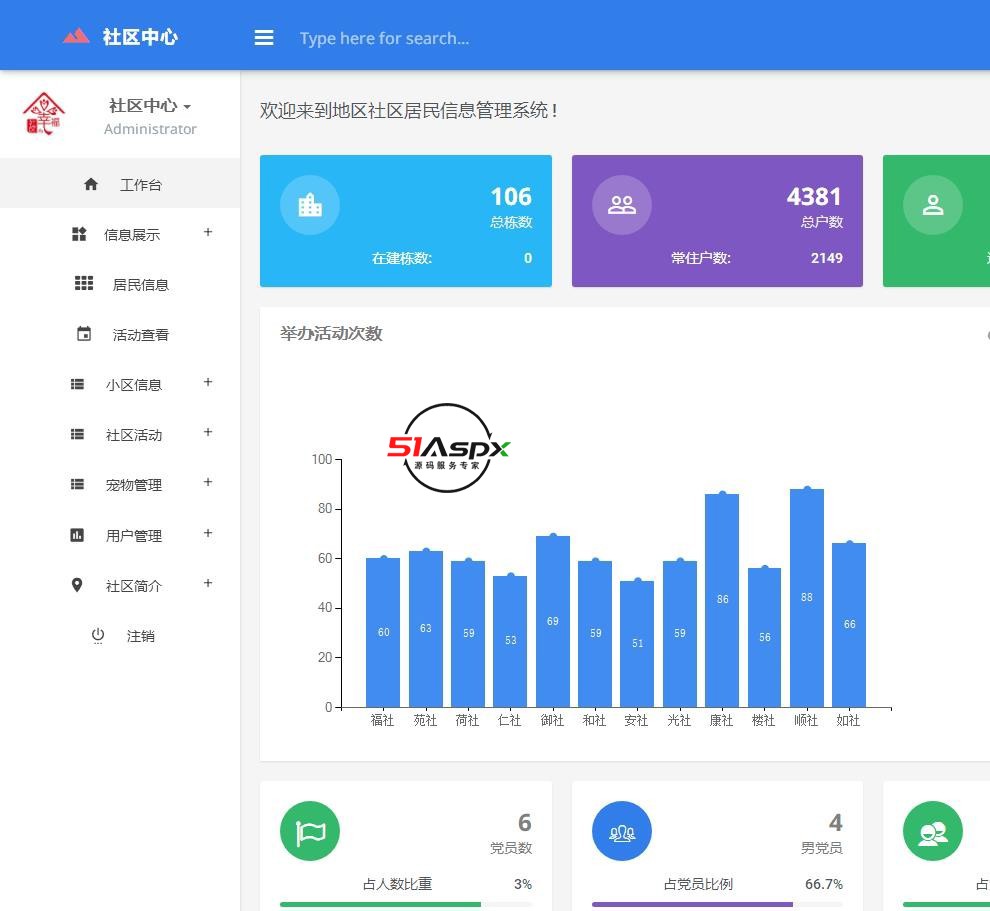Click the dashboard icon beside 信息展示
The width and height of the screenshot is (990, 911).
[x=79, y=234]
